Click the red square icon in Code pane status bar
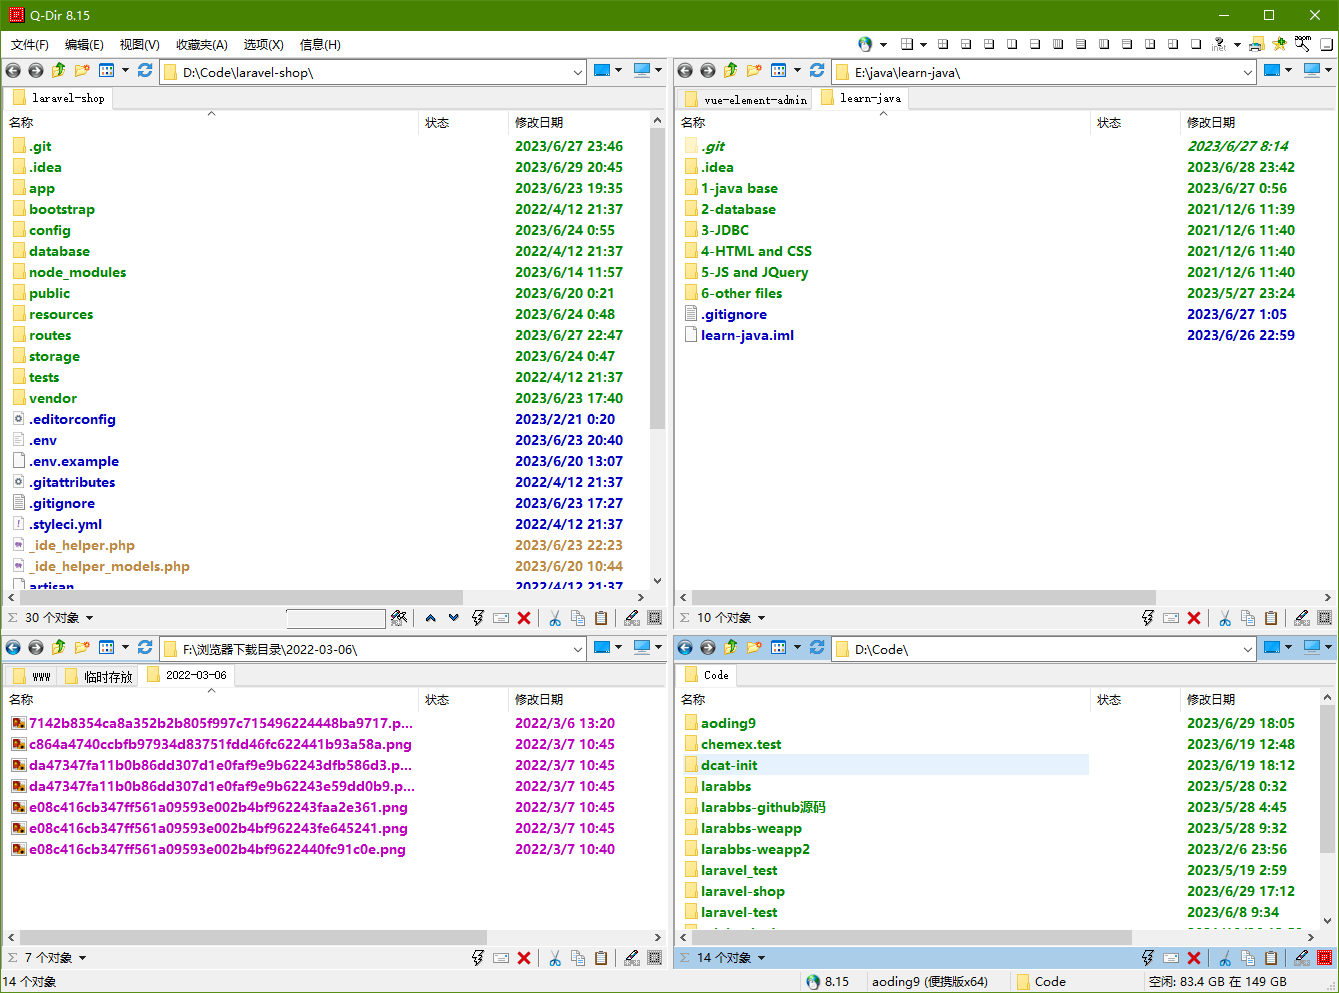Screen dimensions: 1339x993 1325,958
